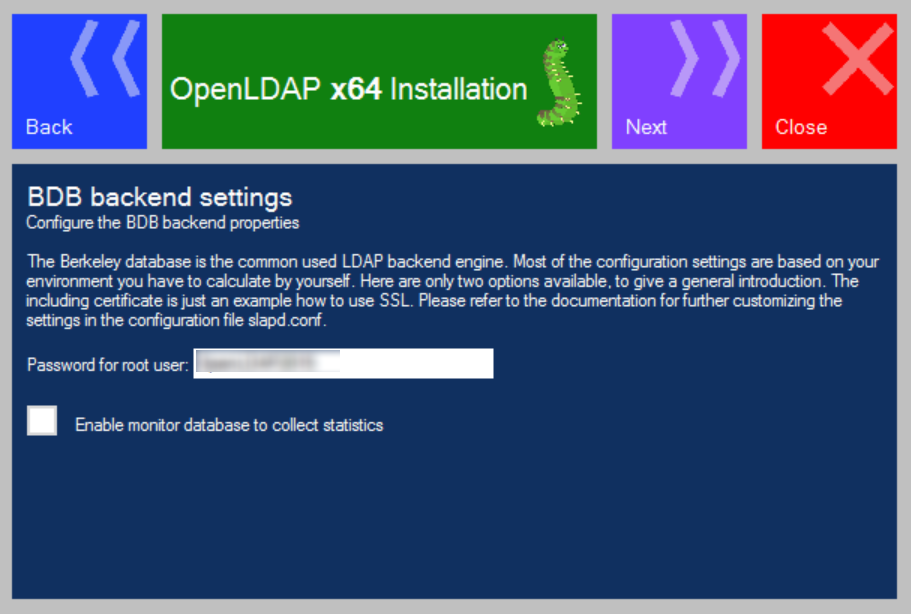Viewport: 911px width, 614px height.
Task: Click the Berkeley database description paragraph
Action: [x=452, y=281]
